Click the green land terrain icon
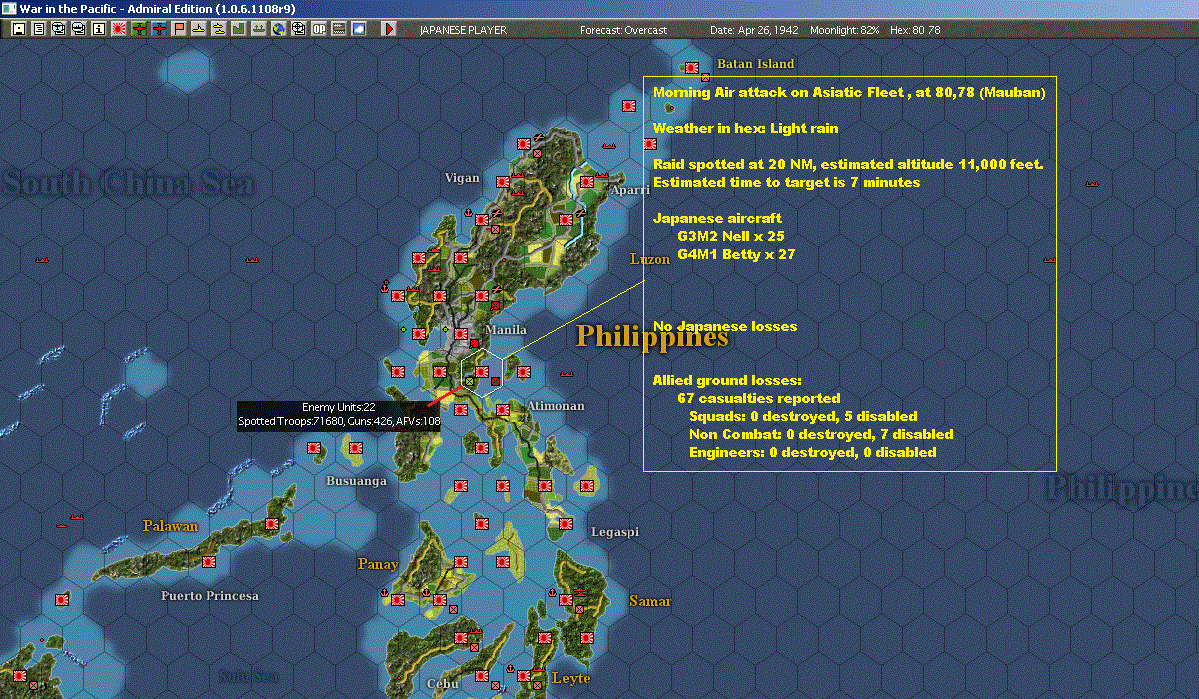Screen dimensions: 1199x699 pyautogui.click(x=239, y=29)
